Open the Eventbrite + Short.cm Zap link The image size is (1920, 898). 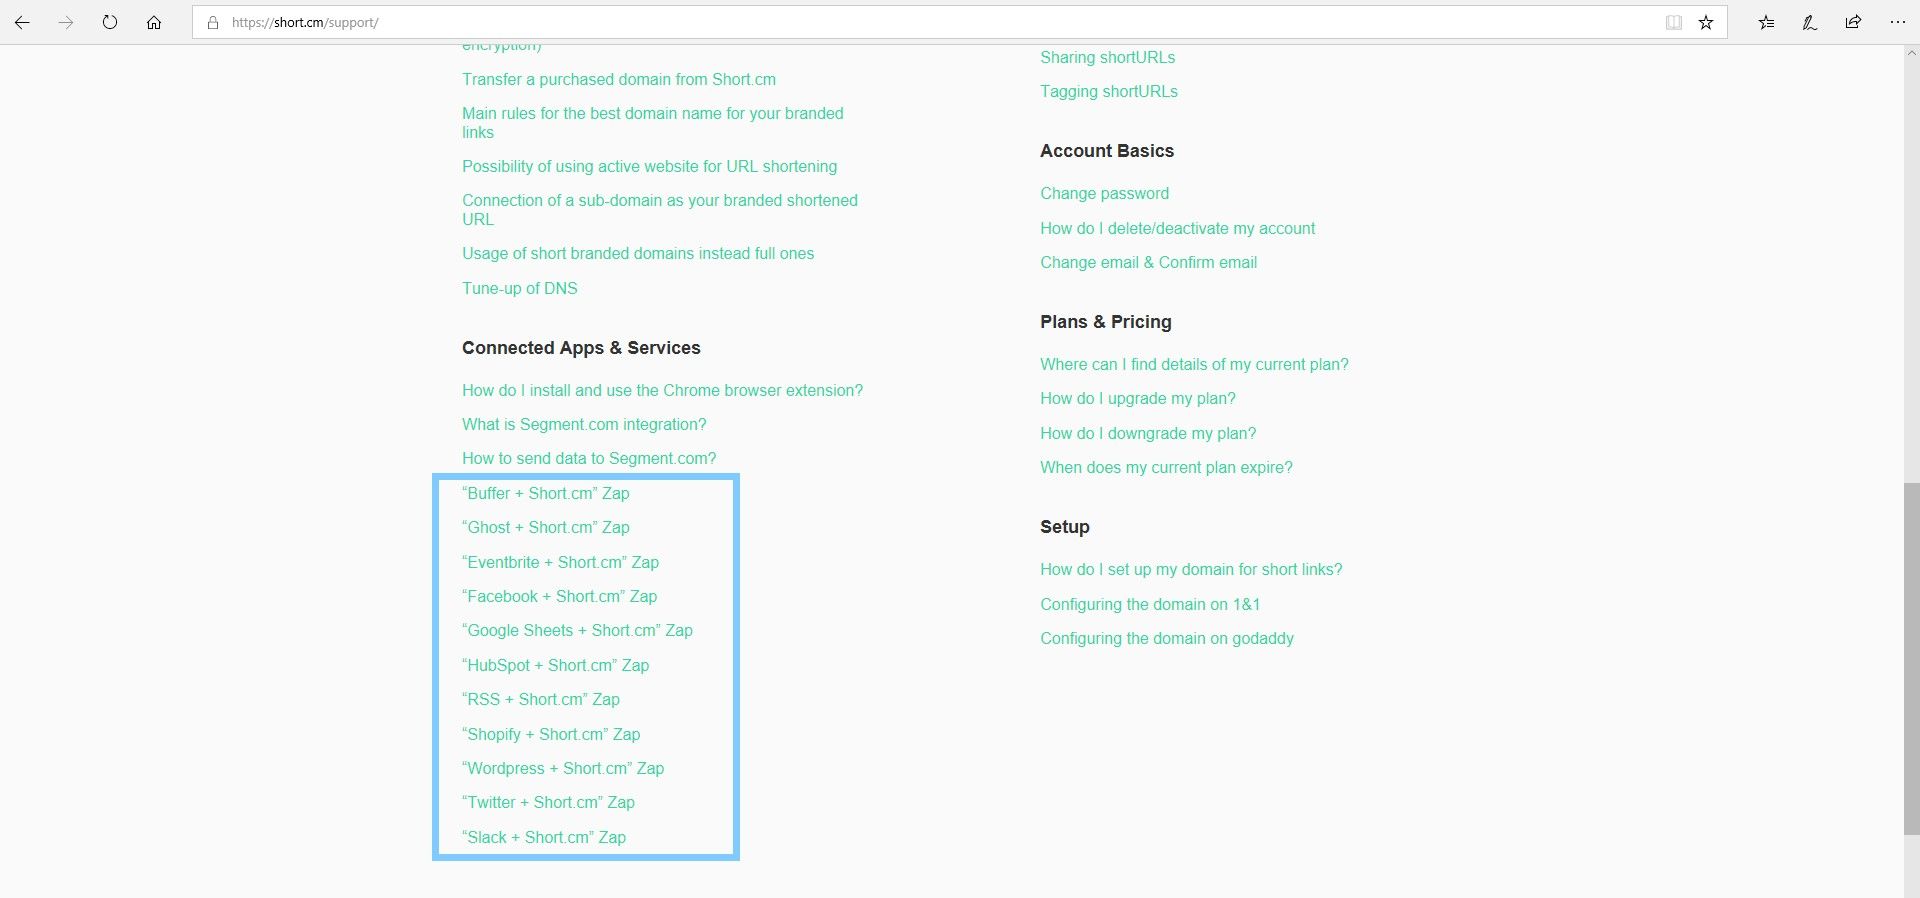pyautogui.click(x=560, y=562)
